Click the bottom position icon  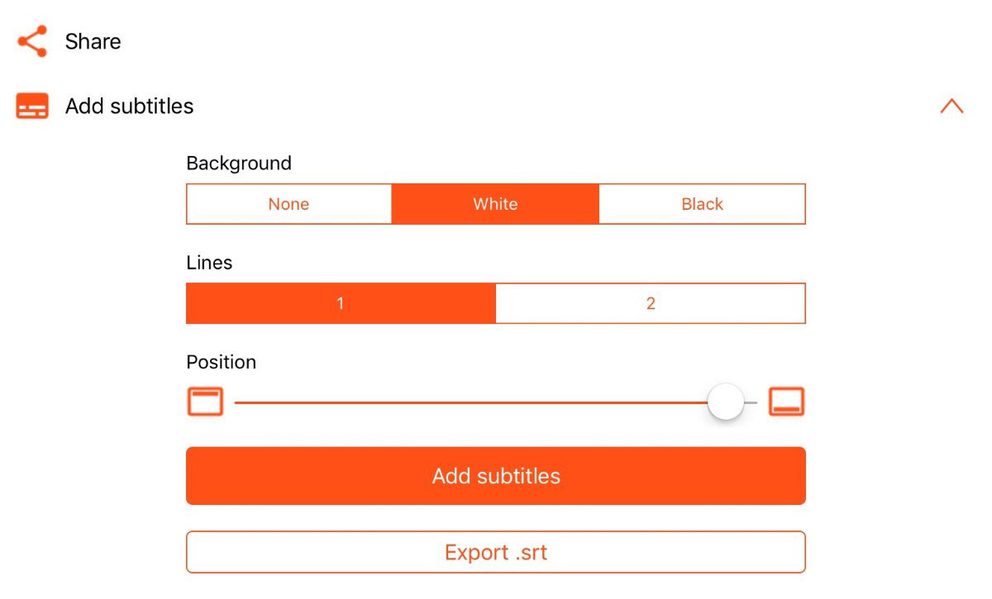tap(786, 402)
